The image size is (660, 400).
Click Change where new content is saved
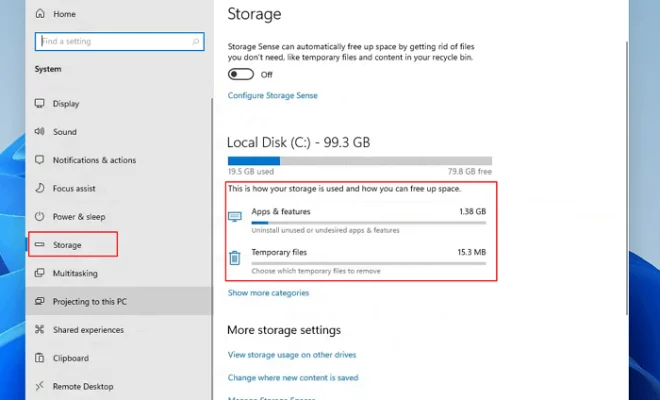click(293, 377)
